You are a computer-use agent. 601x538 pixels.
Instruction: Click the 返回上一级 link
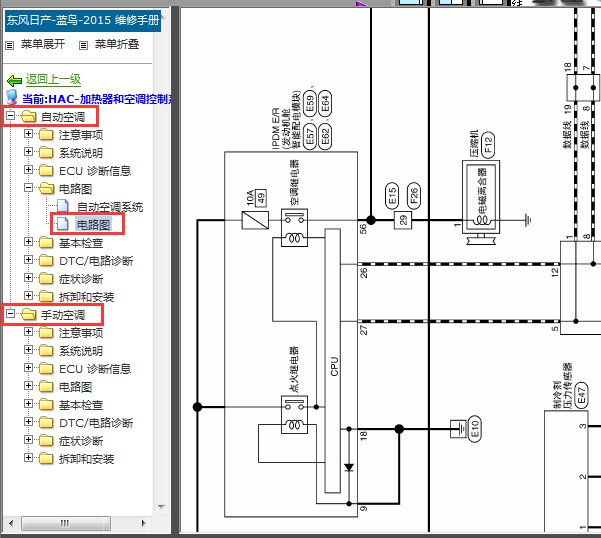53,79
